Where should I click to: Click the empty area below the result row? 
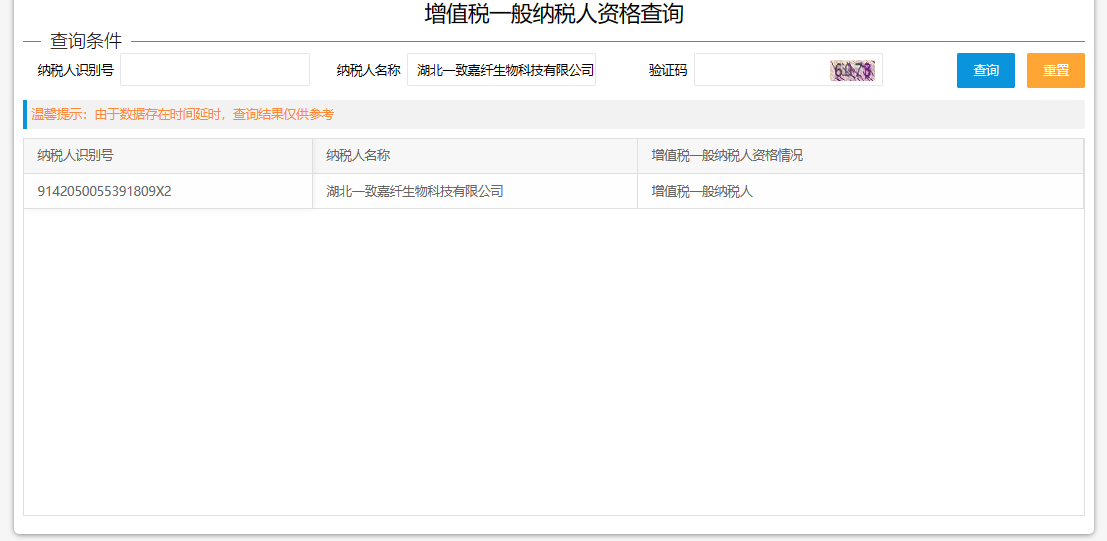coord(553,360)
